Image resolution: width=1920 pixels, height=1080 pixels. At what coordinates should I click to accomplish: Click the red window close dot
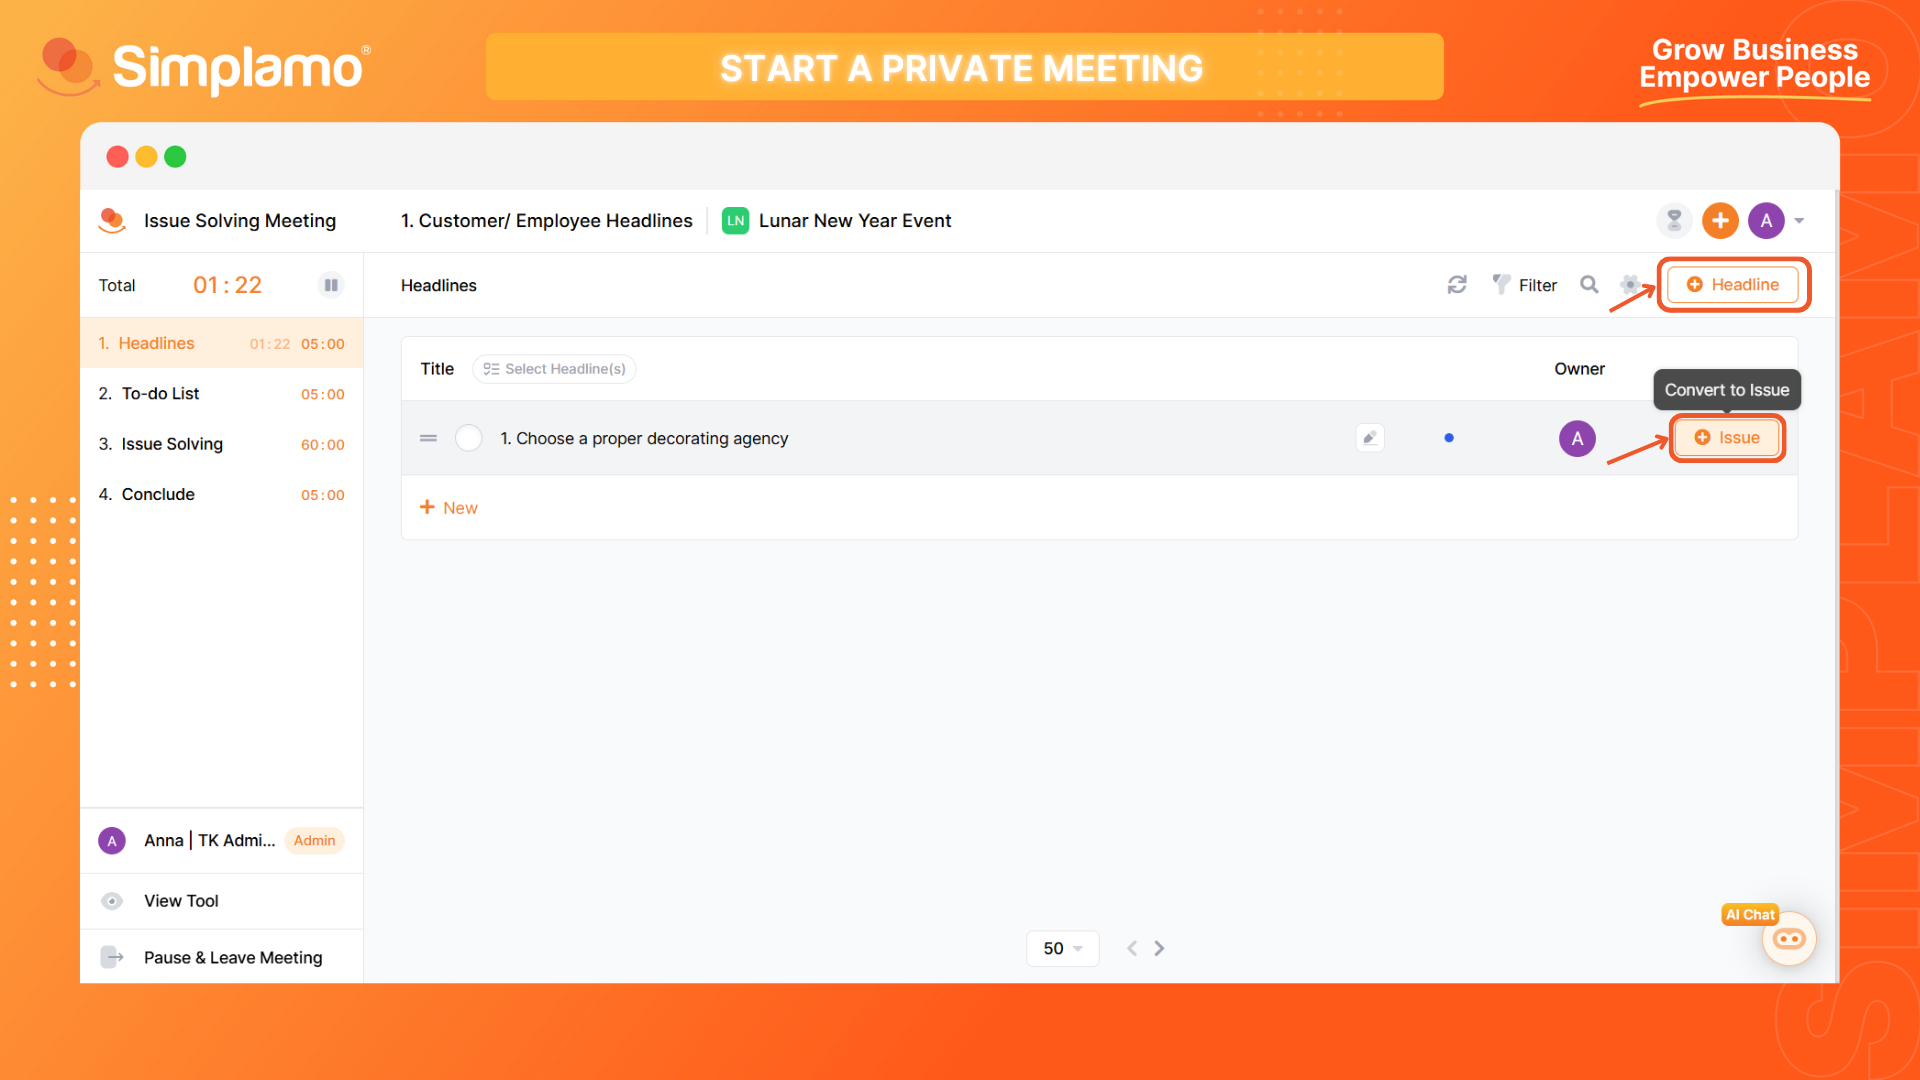point(117,157)
